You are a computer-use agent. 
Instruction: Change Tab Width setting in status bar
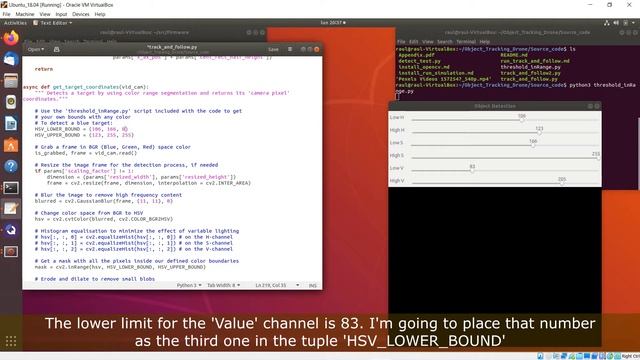tap(223, 285)
